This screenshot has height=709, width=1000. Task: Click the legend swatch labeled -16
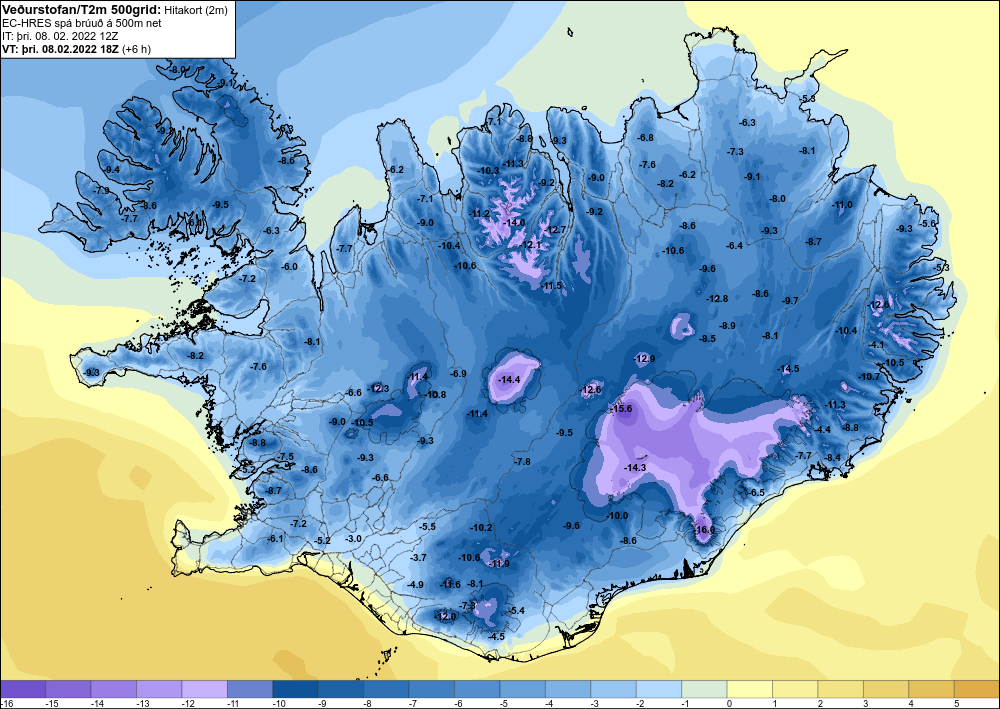23,689
